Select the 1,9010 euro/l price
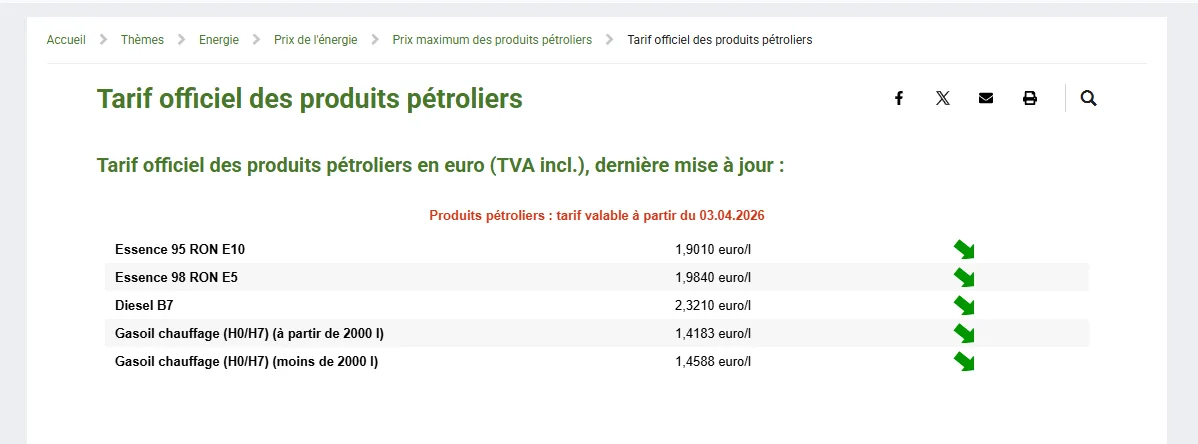This screenshot has width=1198, height=444. click(x=713, y=249)
